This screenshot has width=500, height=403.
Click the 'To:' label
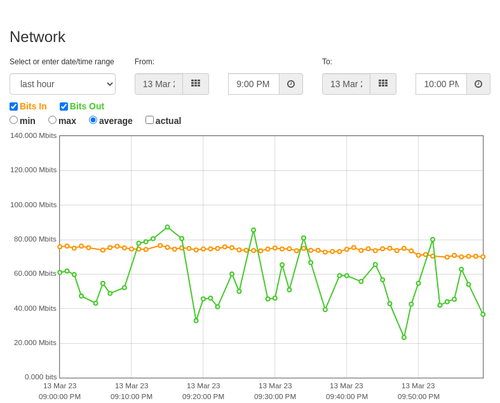pos(327,62)
